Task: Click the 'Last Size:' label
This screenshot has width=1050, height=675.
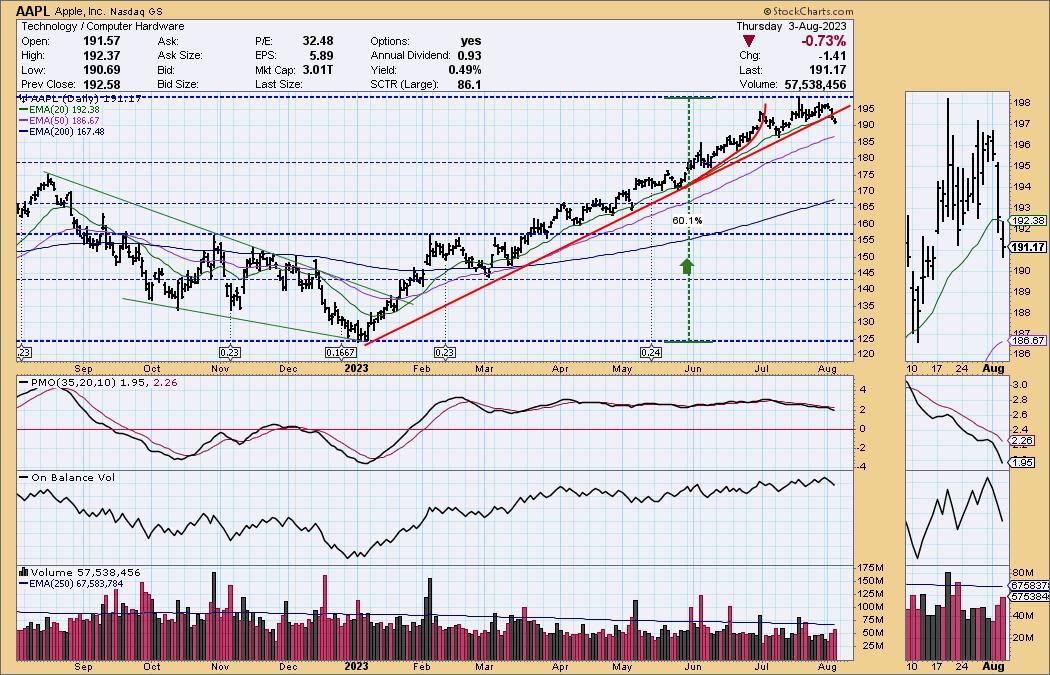Action: pyautogui.click(x=279, y=85)
